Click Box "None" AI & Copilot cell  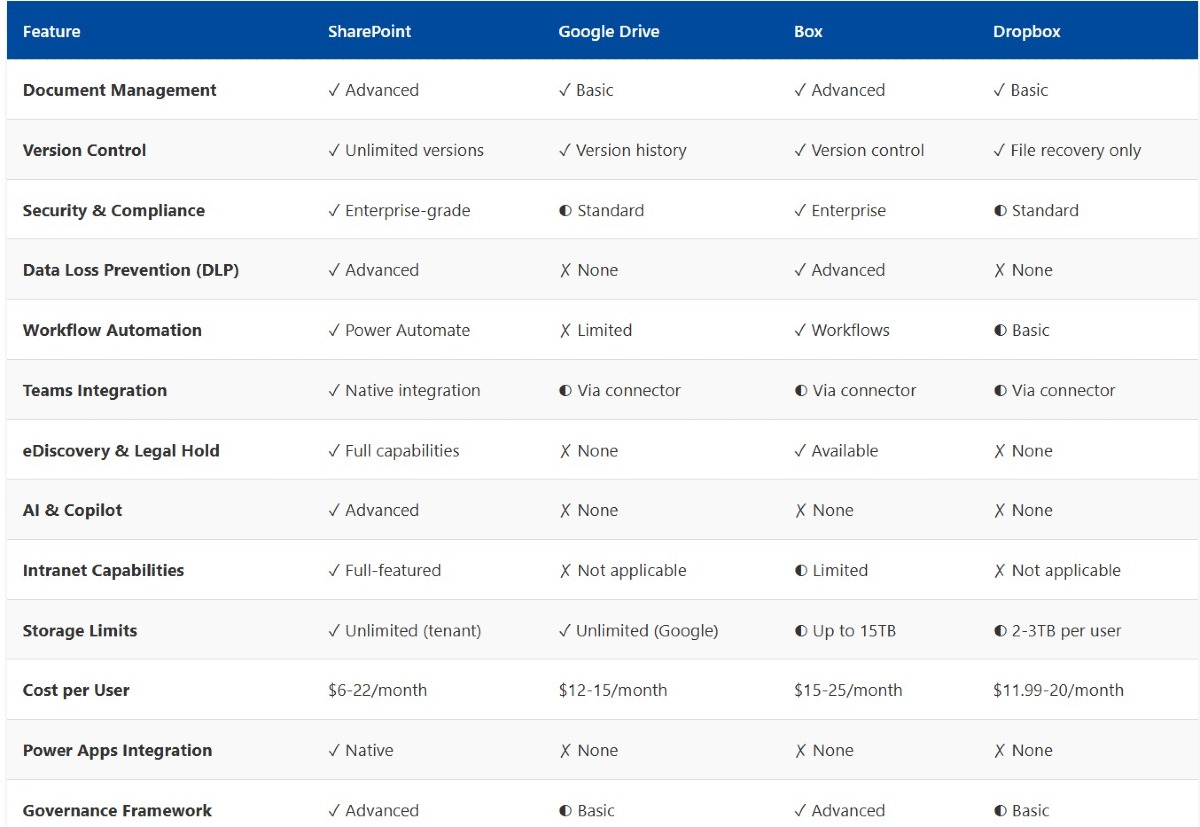[x=824, y=510]
